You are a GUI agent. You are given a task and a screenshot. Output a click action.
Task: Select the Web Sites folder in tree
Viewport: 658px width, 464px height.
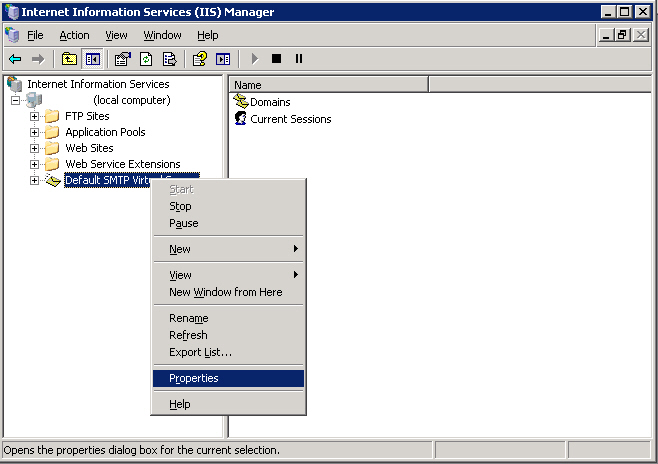click(x=89, y=148)
